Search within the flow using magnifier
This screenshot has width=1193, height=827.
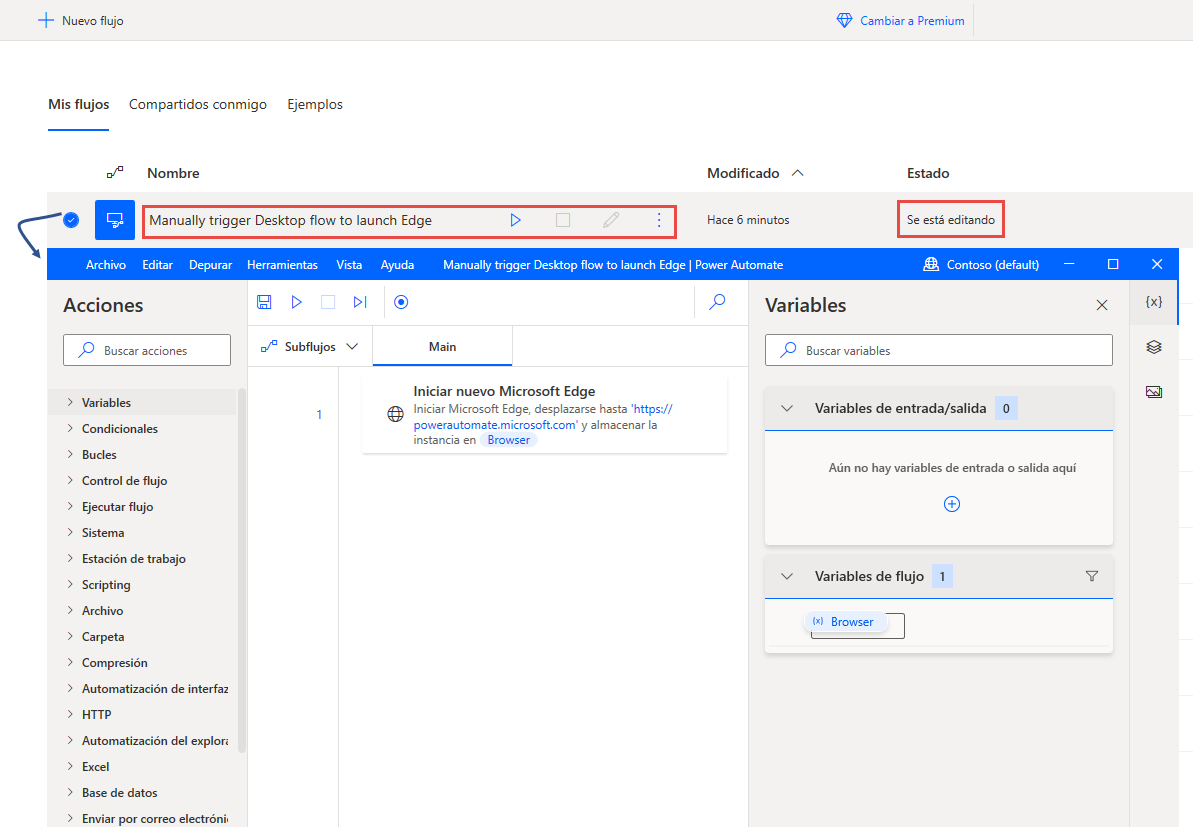click(717, 302)
